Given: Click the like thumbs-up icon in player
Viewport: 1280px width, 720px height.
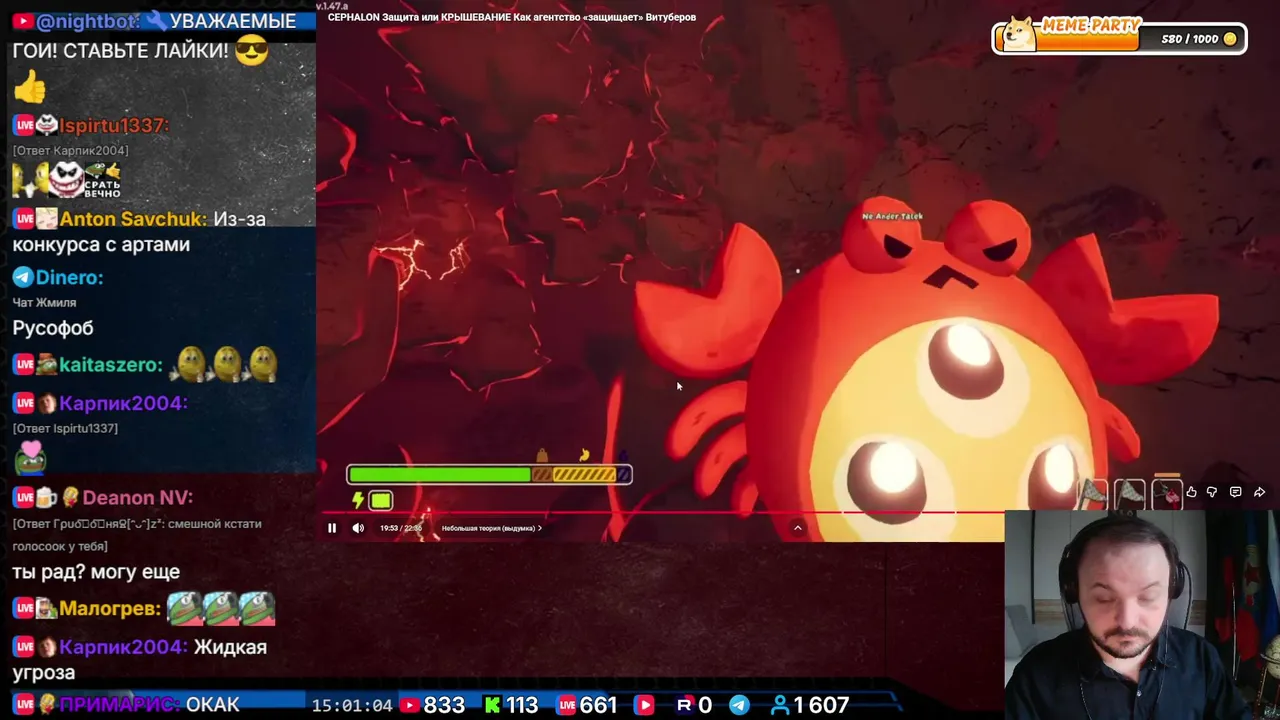Looking at the screenshot, I should [1191, 492].
